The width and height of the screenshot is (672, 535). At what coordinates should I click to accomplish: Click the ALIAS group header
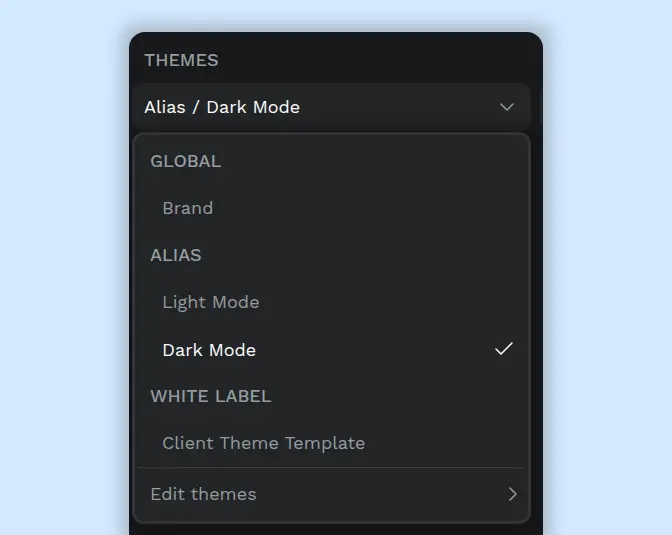[x=176, y=255]
